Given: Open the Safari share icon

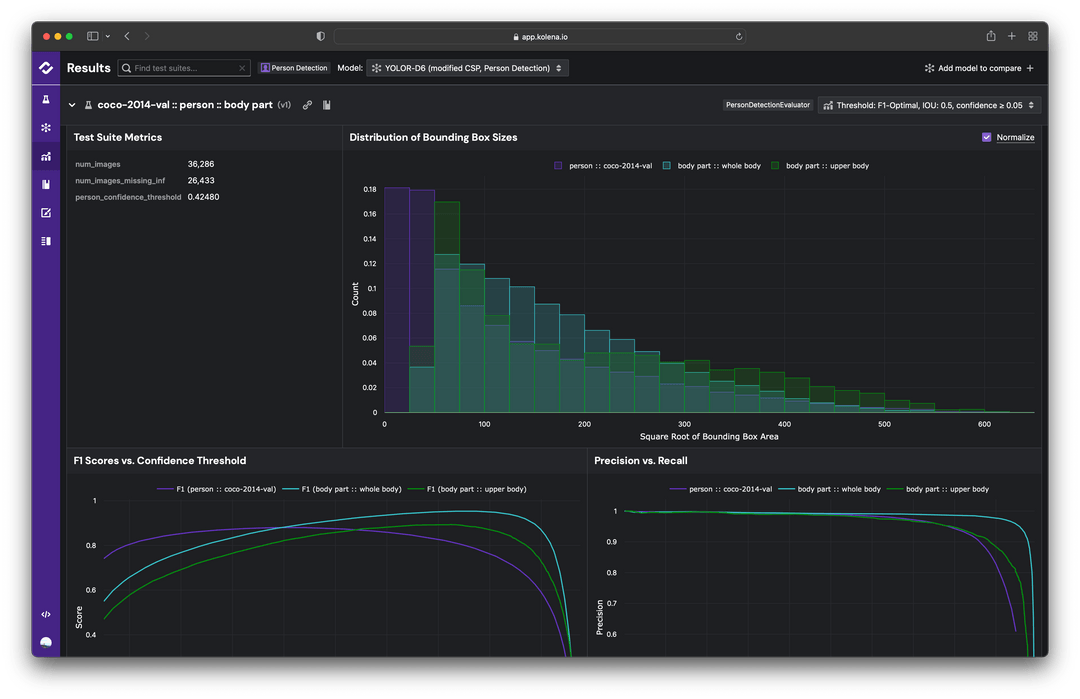Looking at the screenshot, I should (x=990, y=36).
